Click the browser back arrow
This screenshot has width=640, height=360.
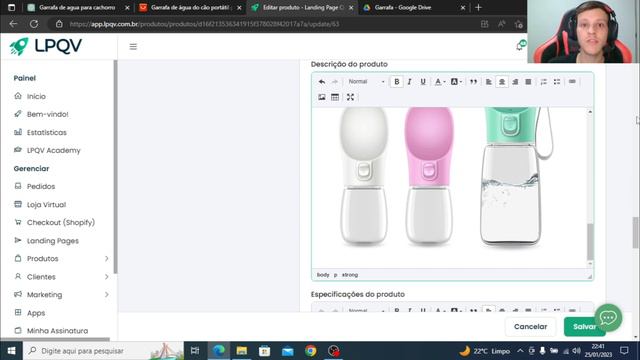(13, 24)
